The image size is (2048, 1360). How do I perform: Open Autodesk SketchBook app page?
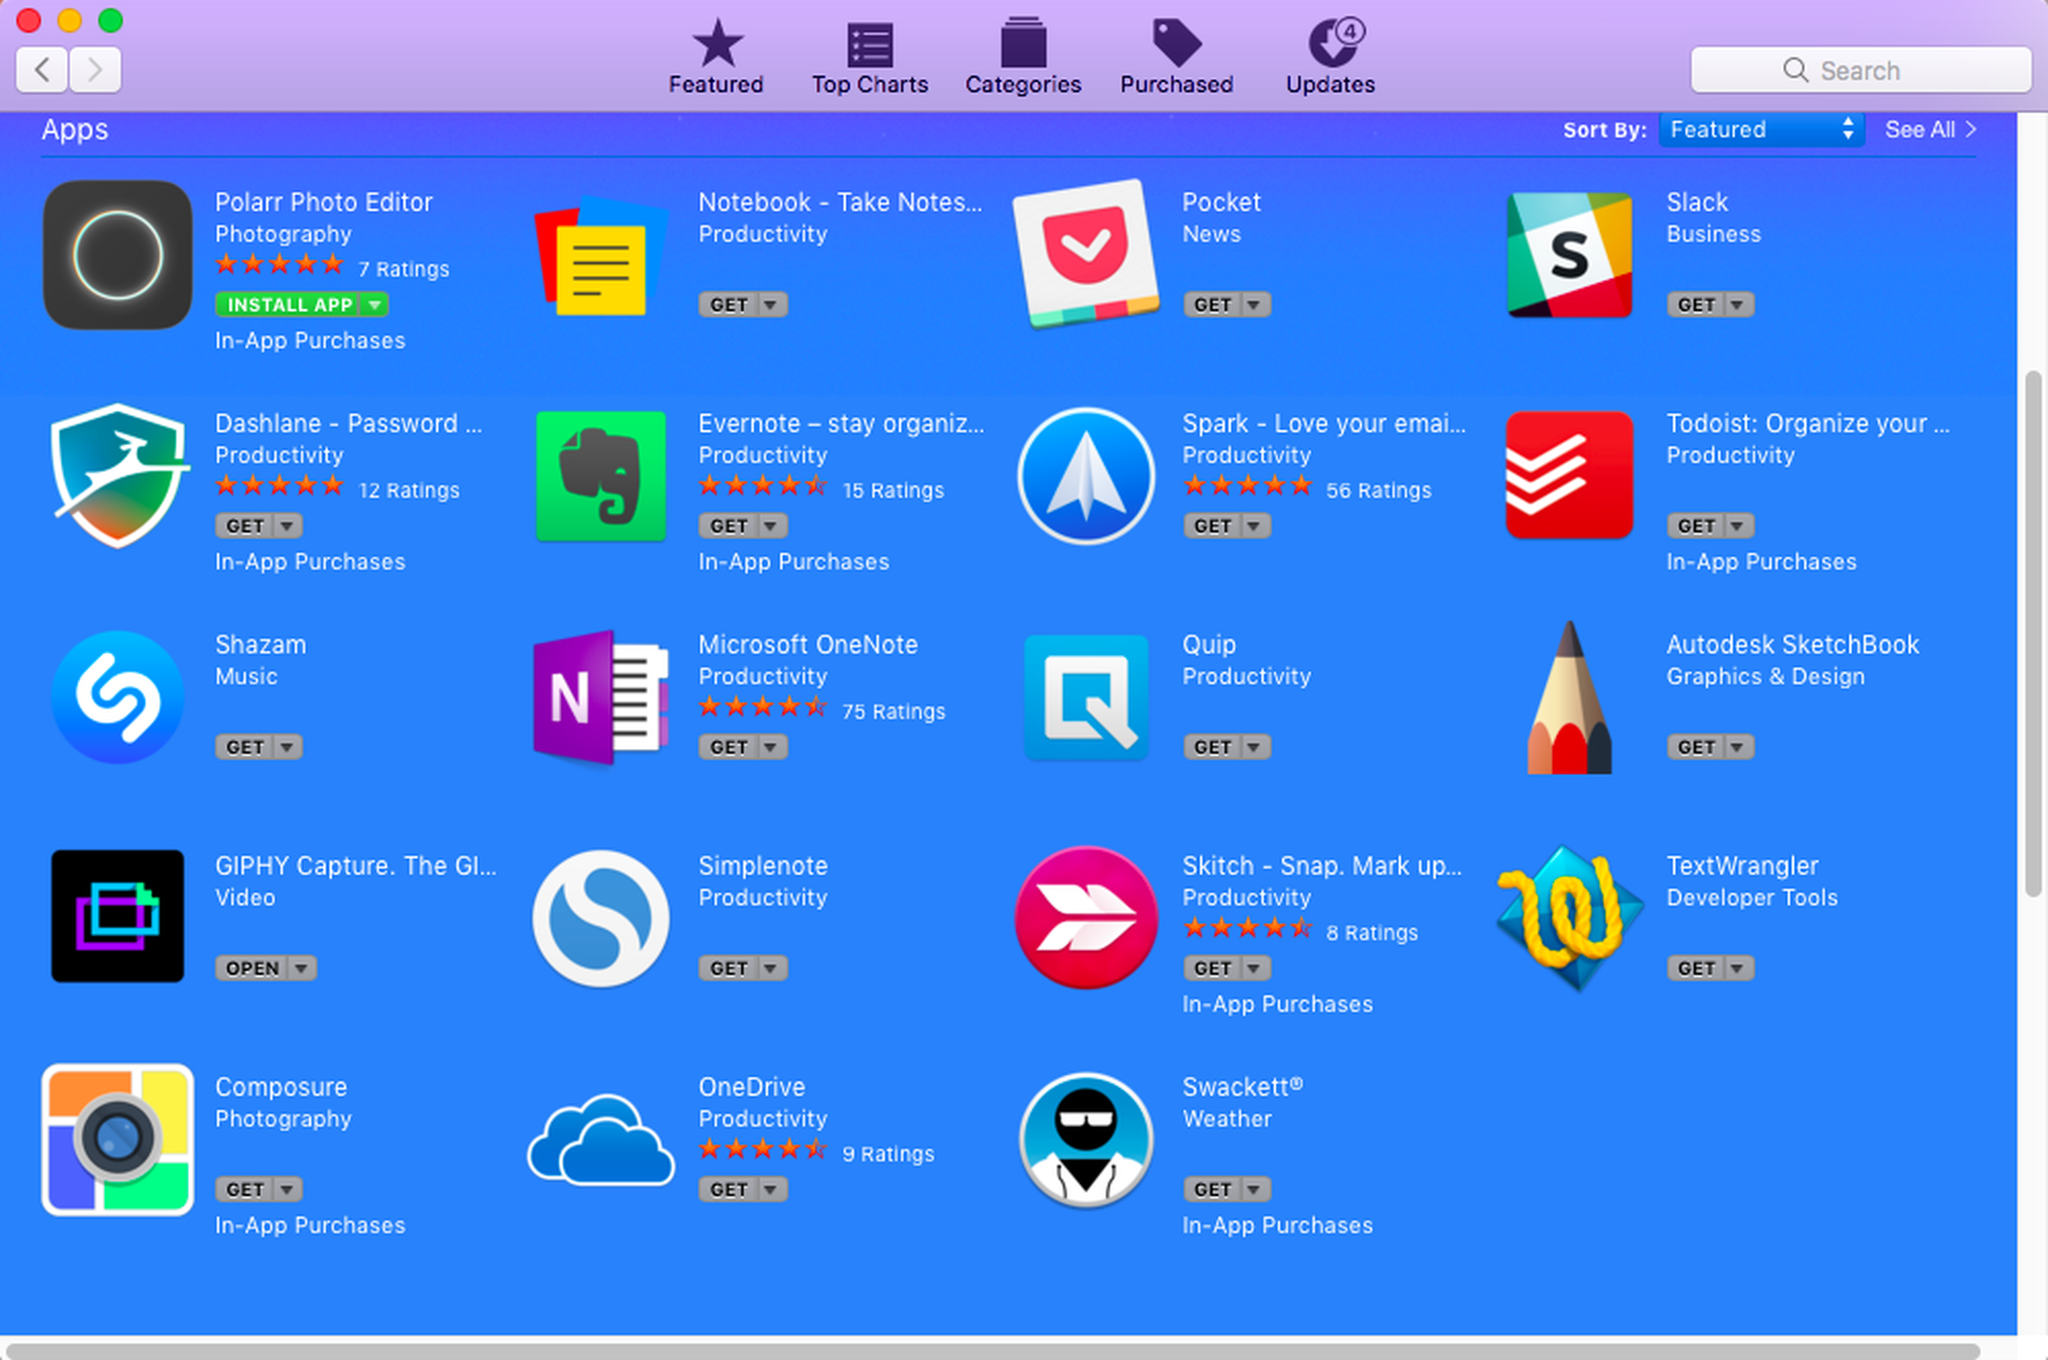1792,644
